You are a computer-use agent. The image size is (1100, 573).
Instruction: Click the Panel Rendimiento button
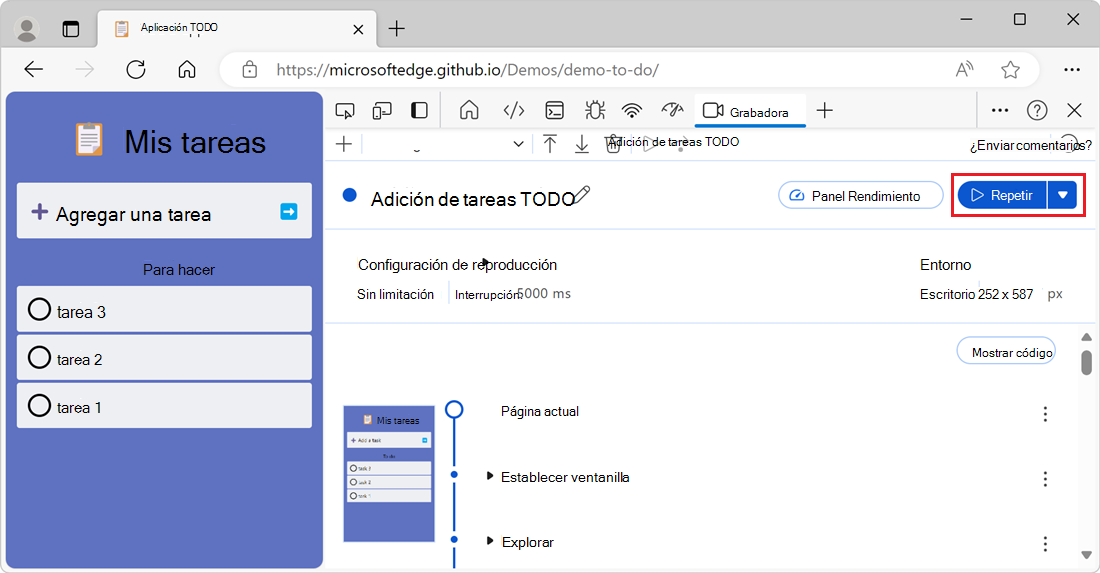[x=861, y=196]
